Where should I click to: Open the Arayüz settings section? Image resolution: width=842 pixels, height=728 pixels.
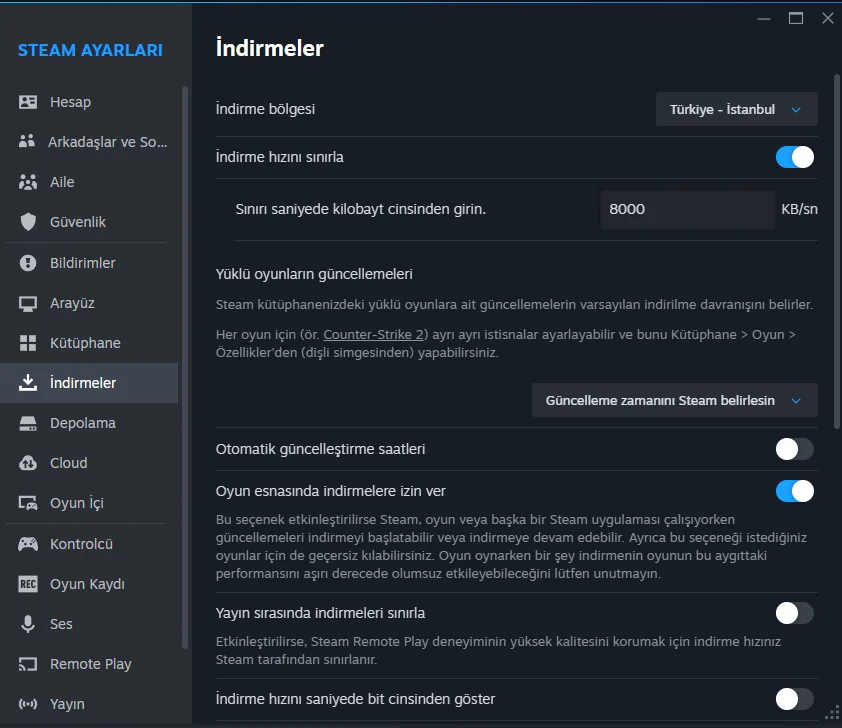[x=72, y=303]
